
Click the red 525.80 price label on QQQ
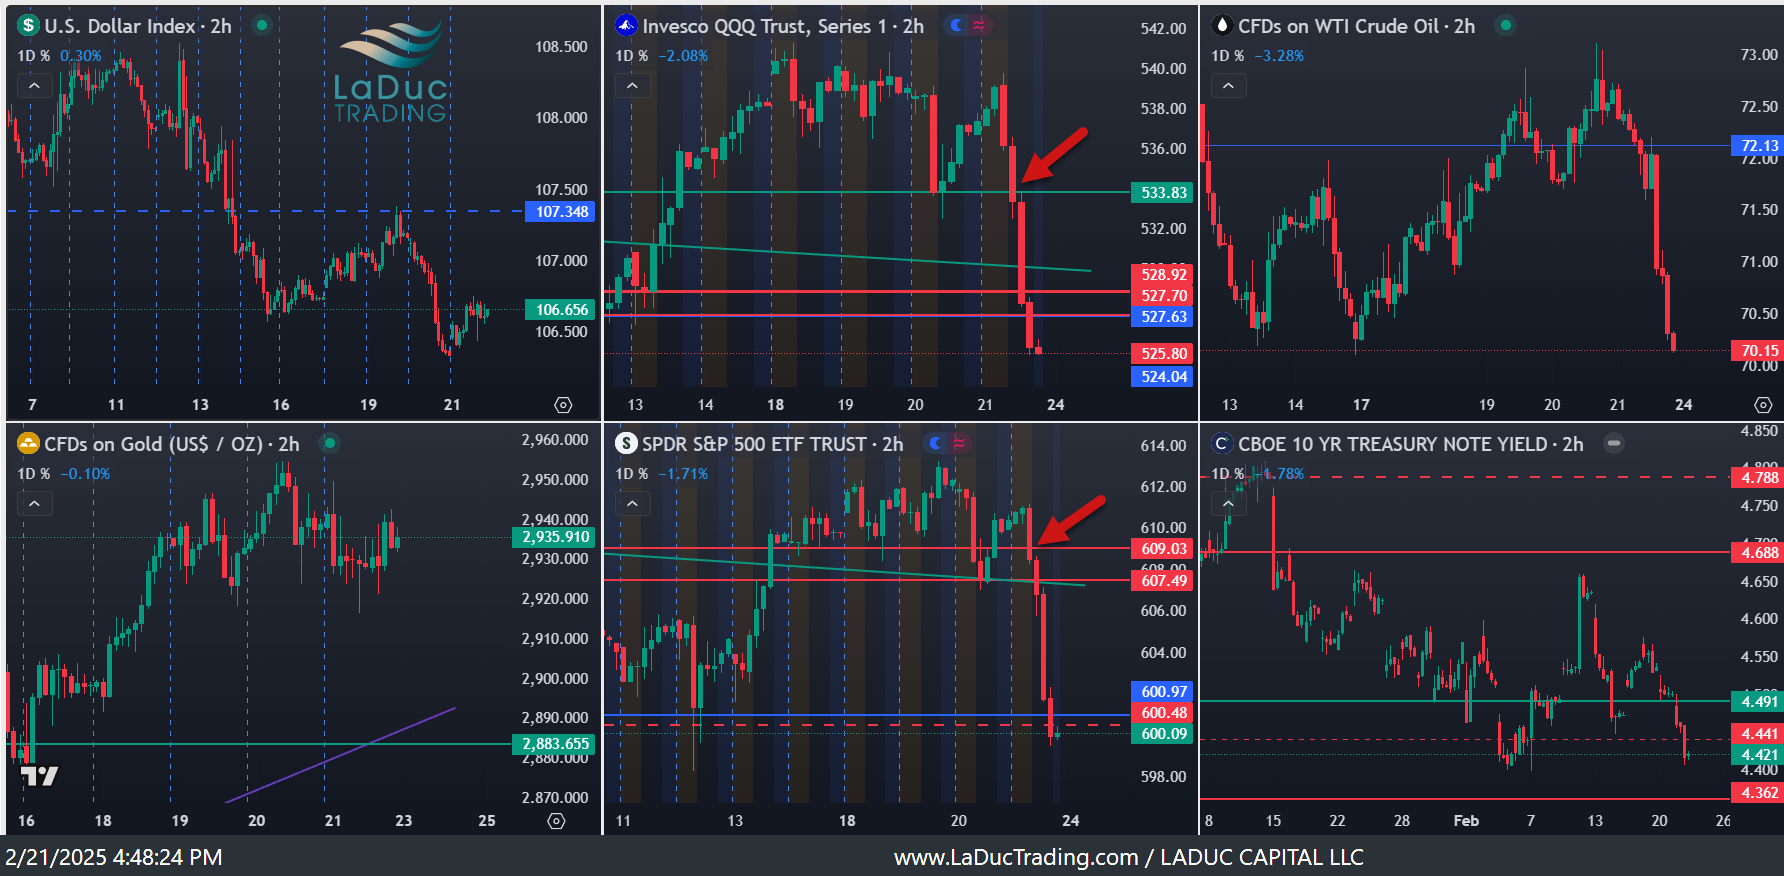pyautogui.click(x=1163, y=354)
